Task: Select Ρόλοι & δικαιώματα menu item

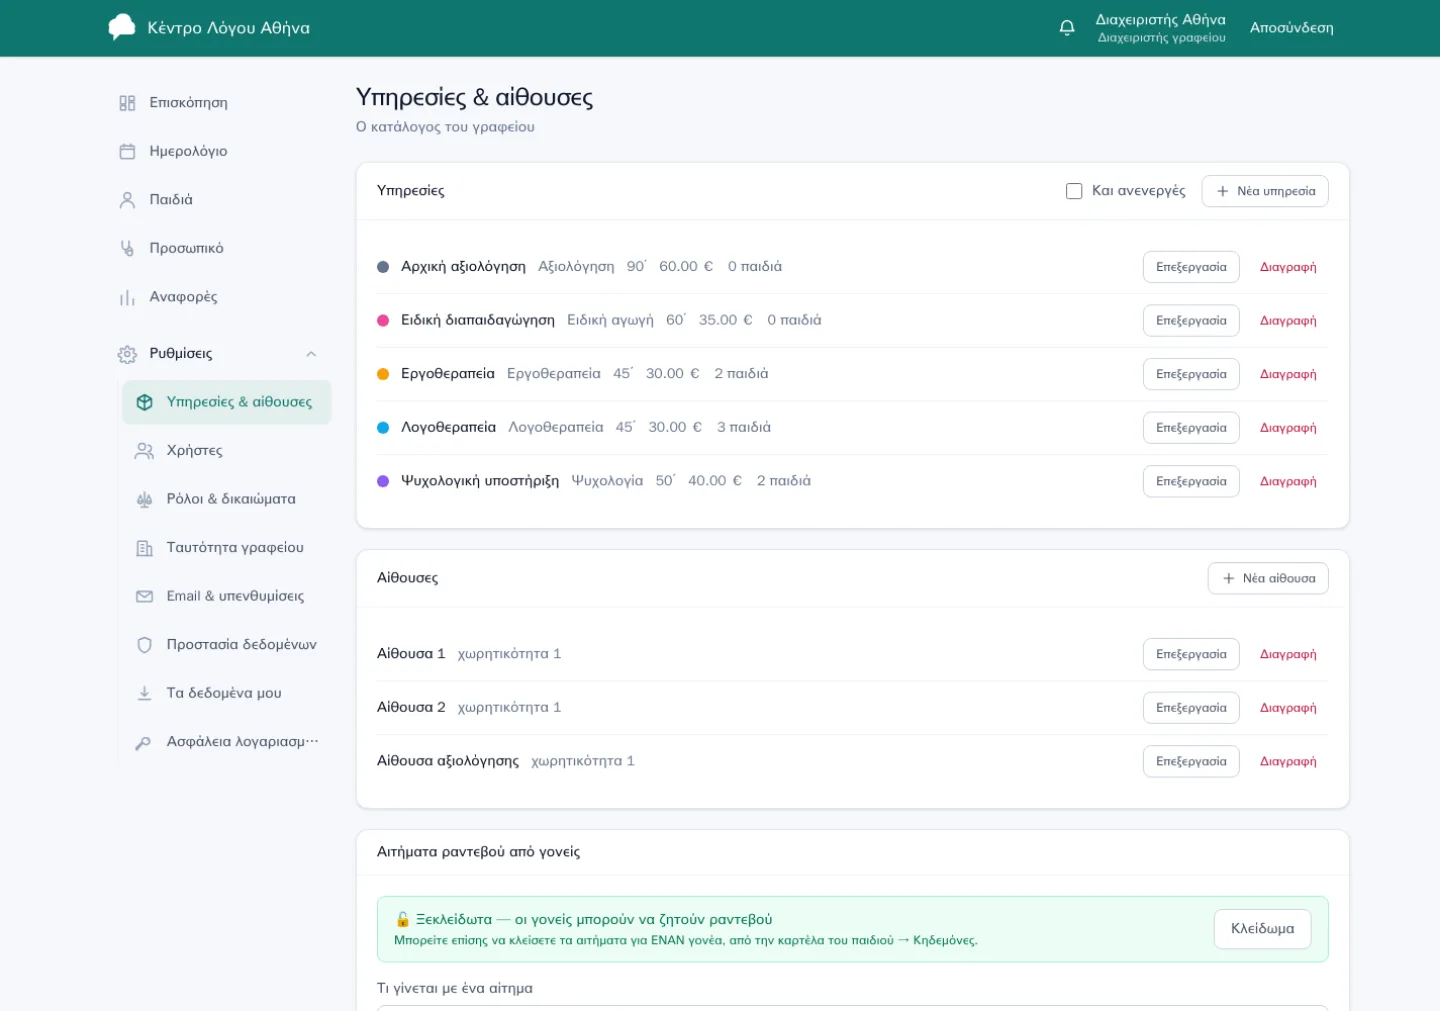Action: (227, 499)
